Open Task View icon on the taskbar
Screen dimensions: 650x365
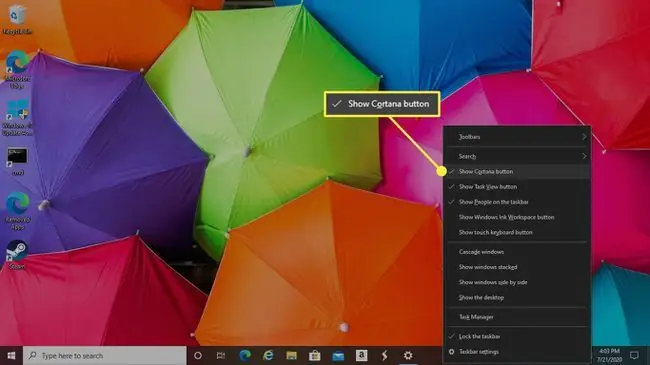(x=221, y=355)
